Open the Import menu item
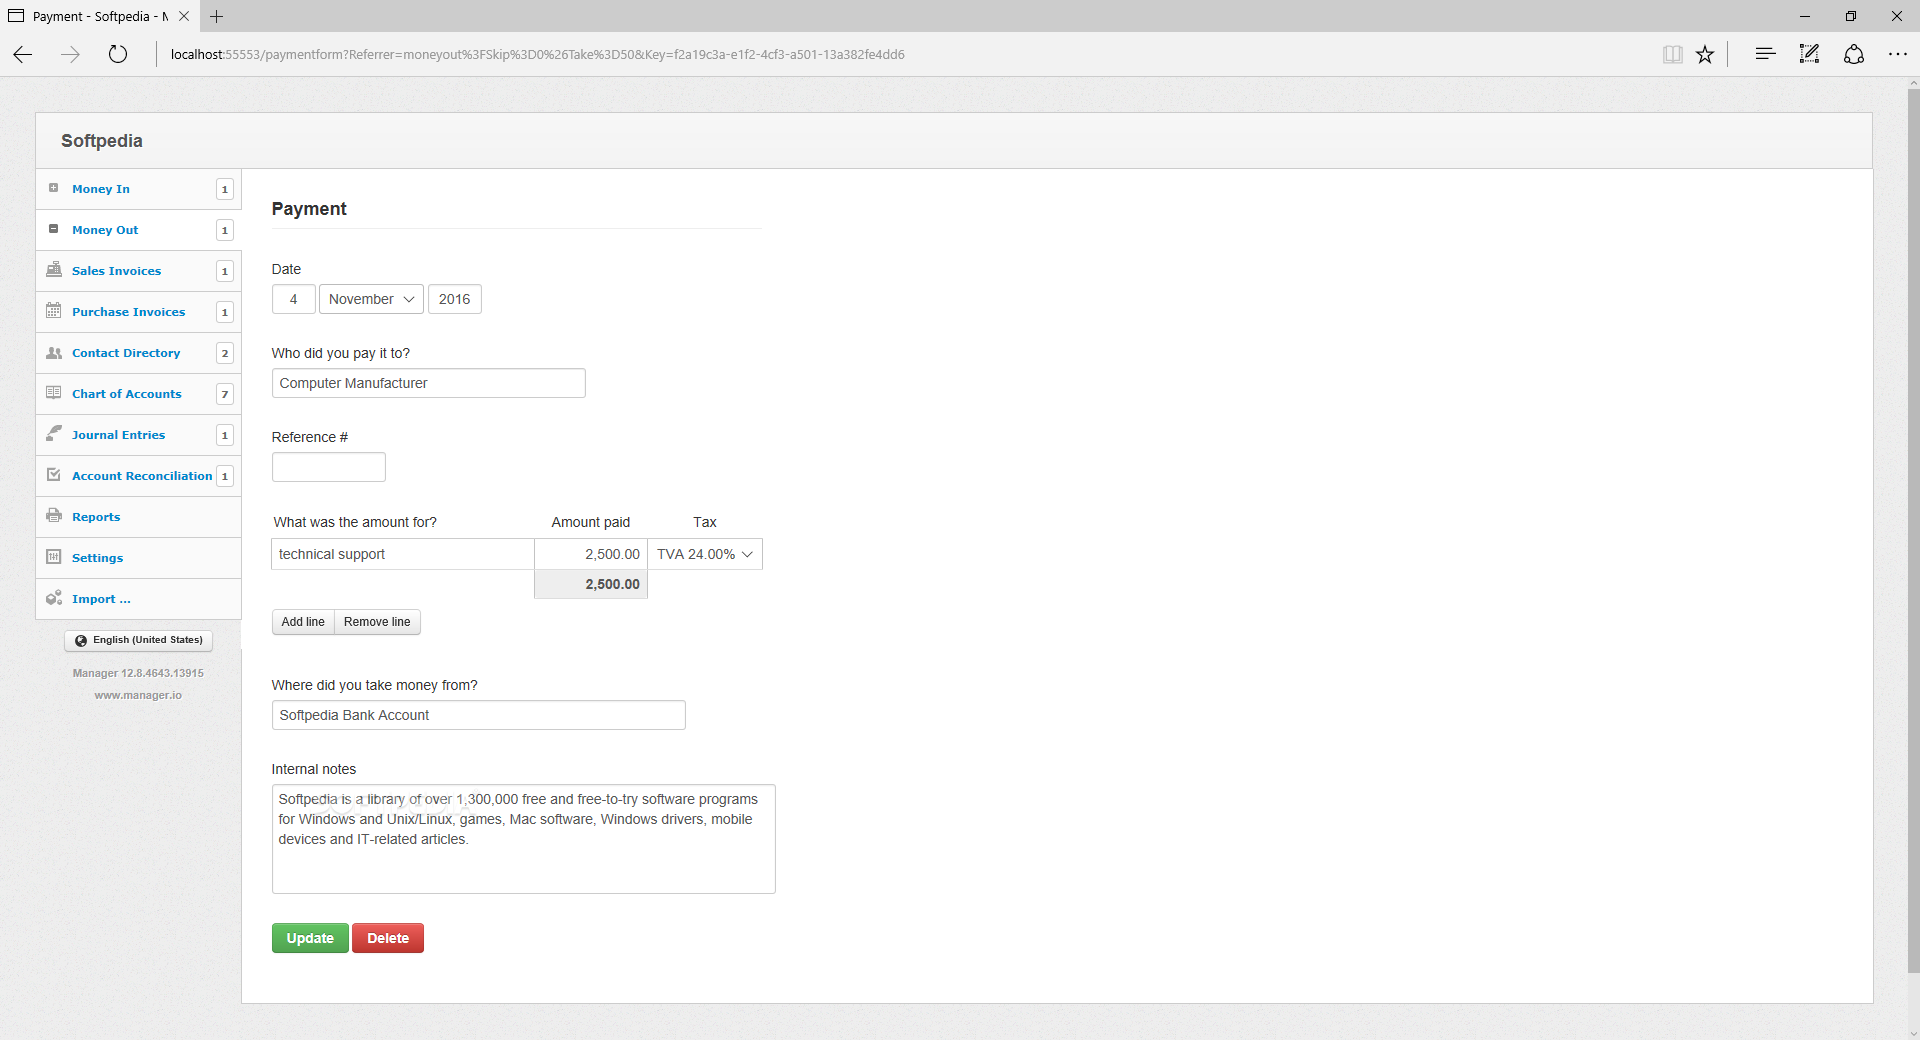This screenshot has width=1920, height=1040. point(101,599)
